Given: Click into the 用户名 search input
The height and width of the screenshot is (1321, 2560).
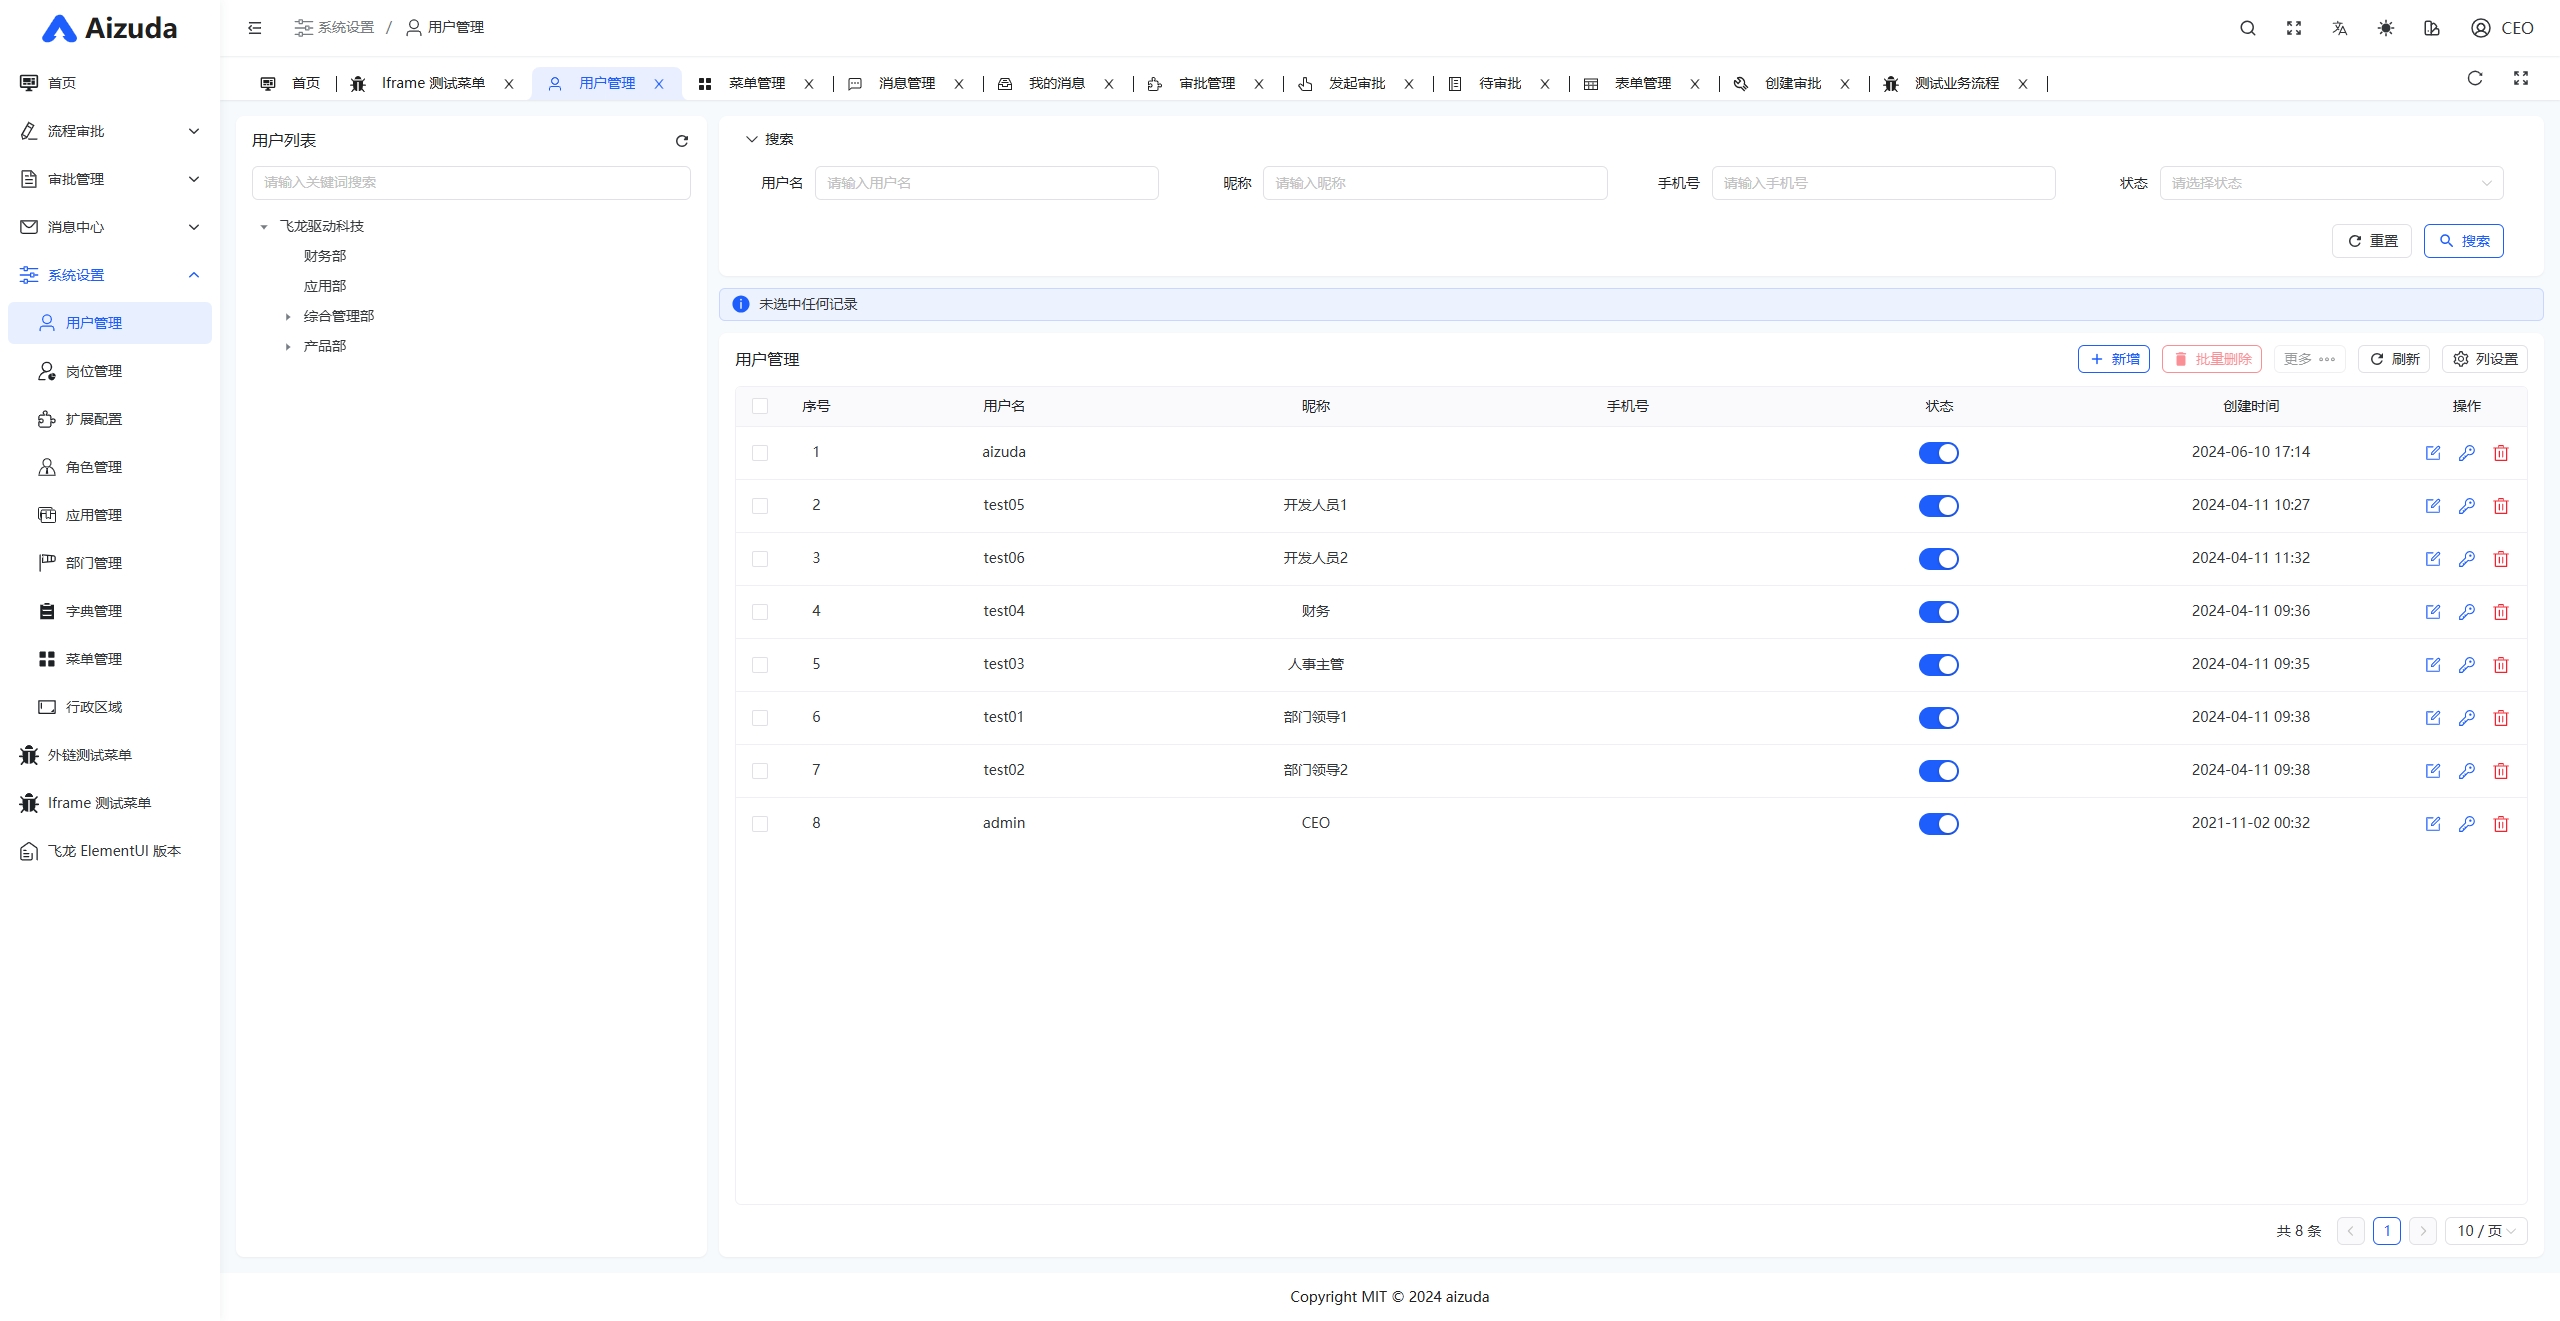Looking at the screenshot, I should coord(986,183).
